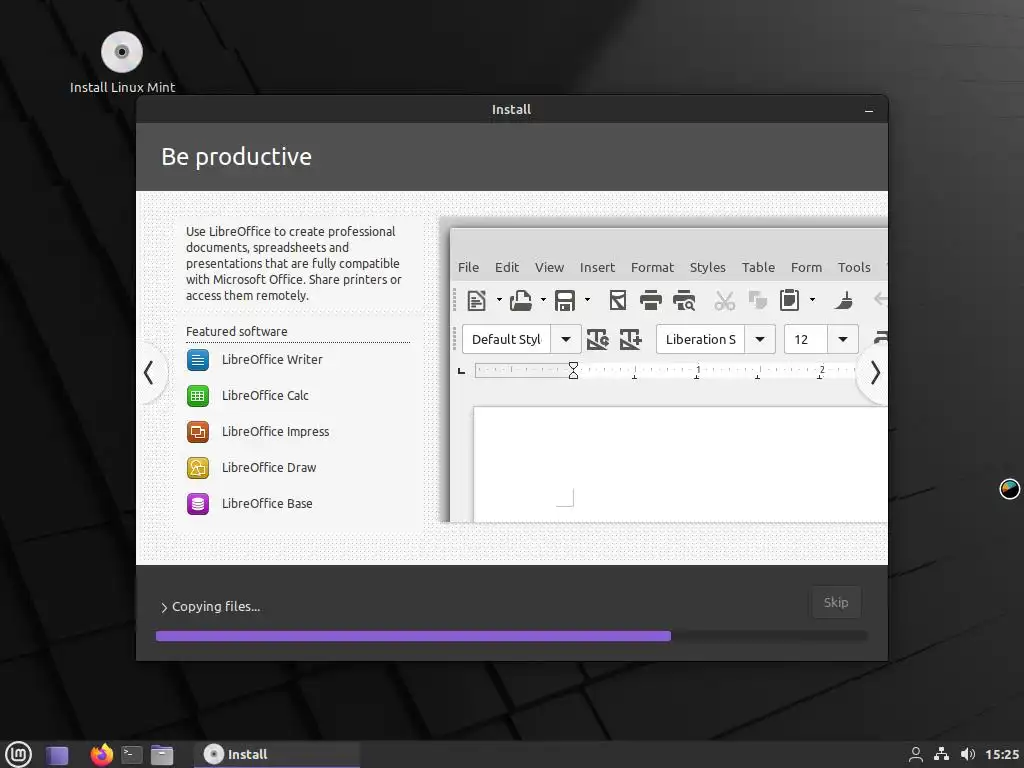
Task: Click the LibreOffice Impress icon
Action: [198, 432]
